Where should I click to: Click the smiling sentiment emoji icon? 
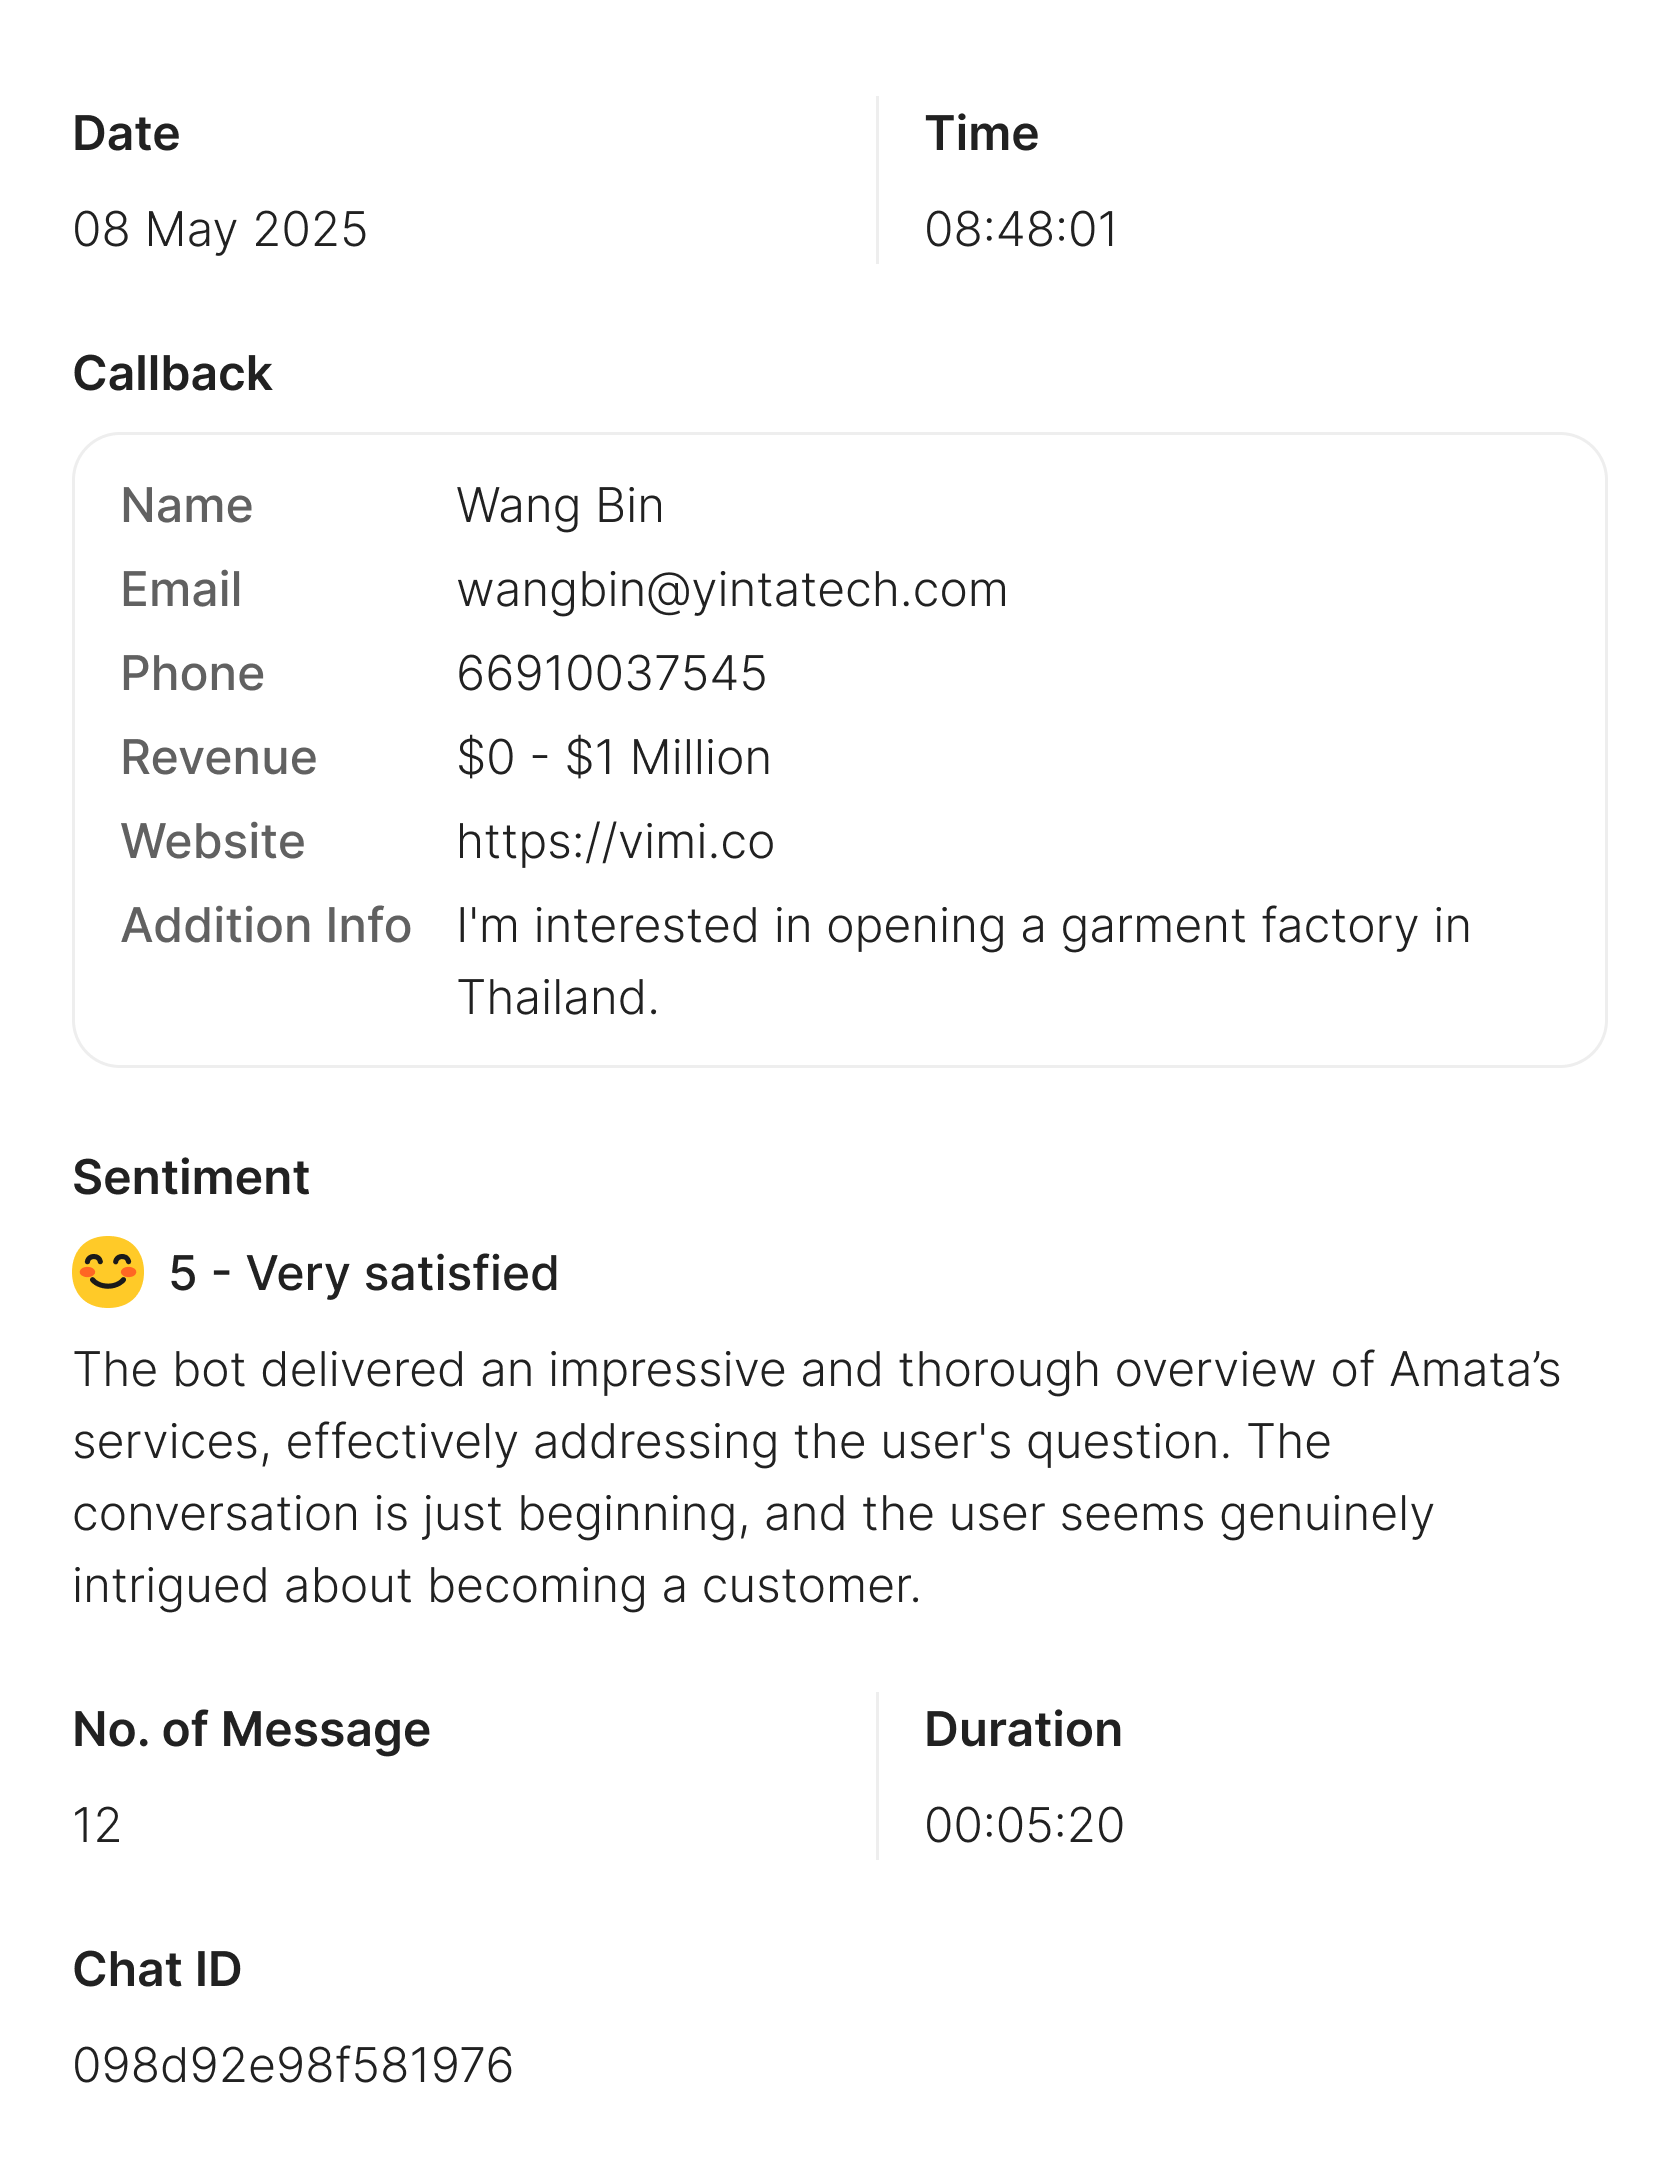coord(108,1272)
